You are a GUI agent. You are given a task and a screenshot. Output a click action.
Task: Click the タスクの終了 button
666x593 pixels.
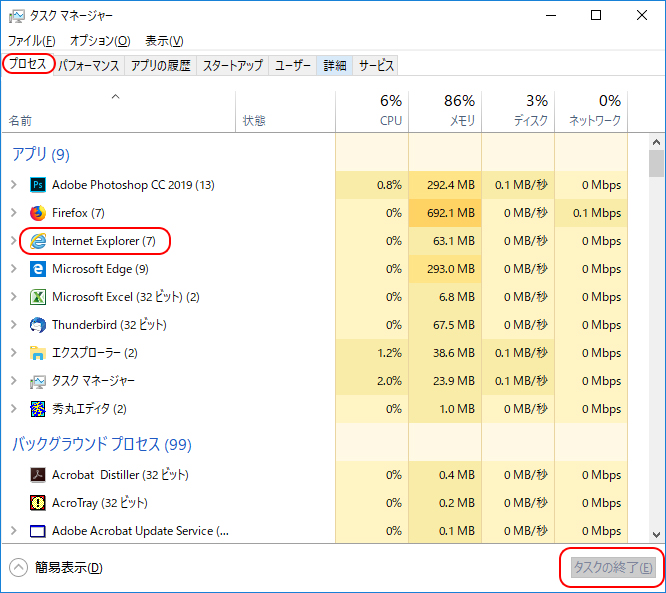pos(613,568)
